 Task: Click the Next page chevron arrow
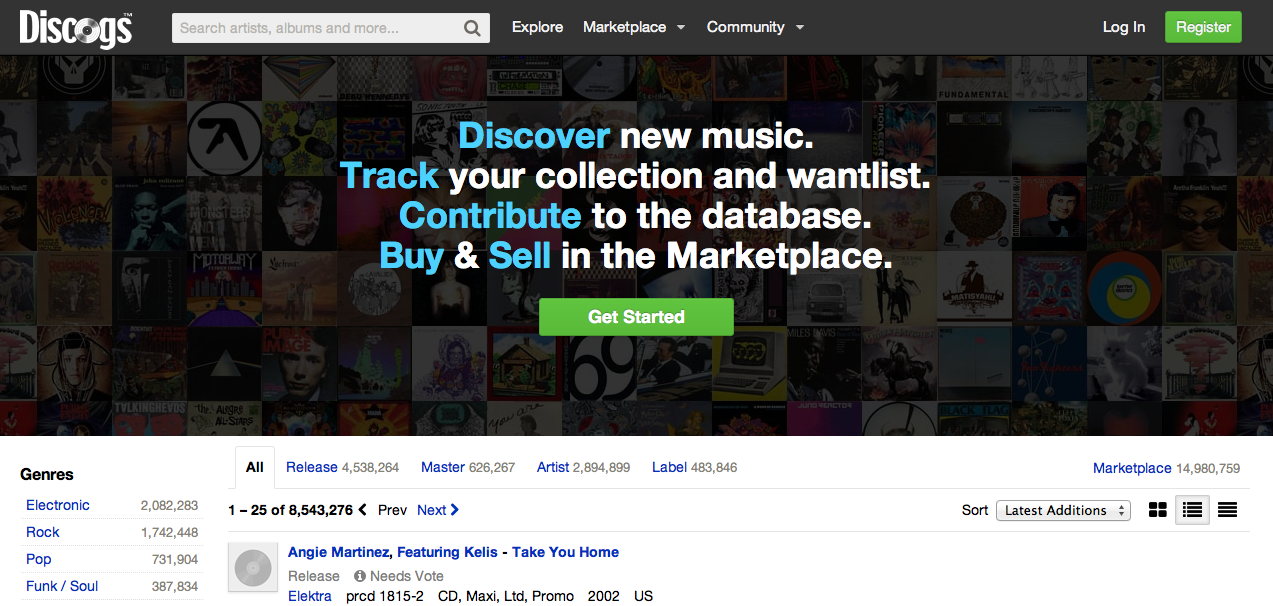(x=455, y=510)
